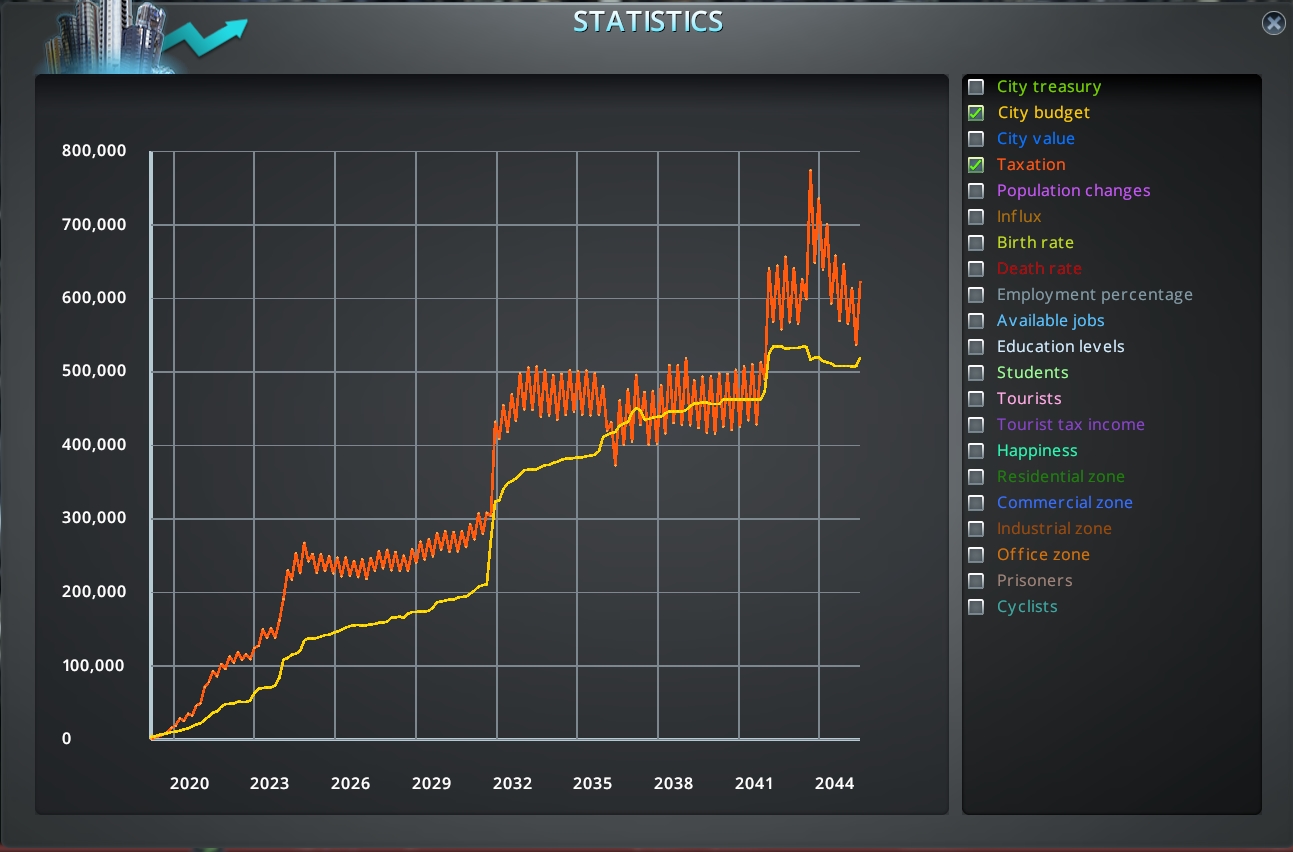Enable the Birth rate checkbox
1293x852 pixels.
click(x=976, y=243)
